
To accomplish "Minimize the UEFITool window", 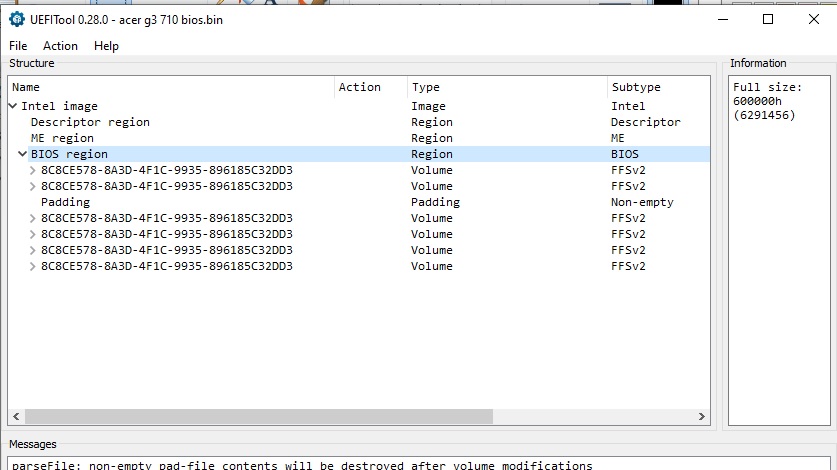I will [x=723, y=19].
